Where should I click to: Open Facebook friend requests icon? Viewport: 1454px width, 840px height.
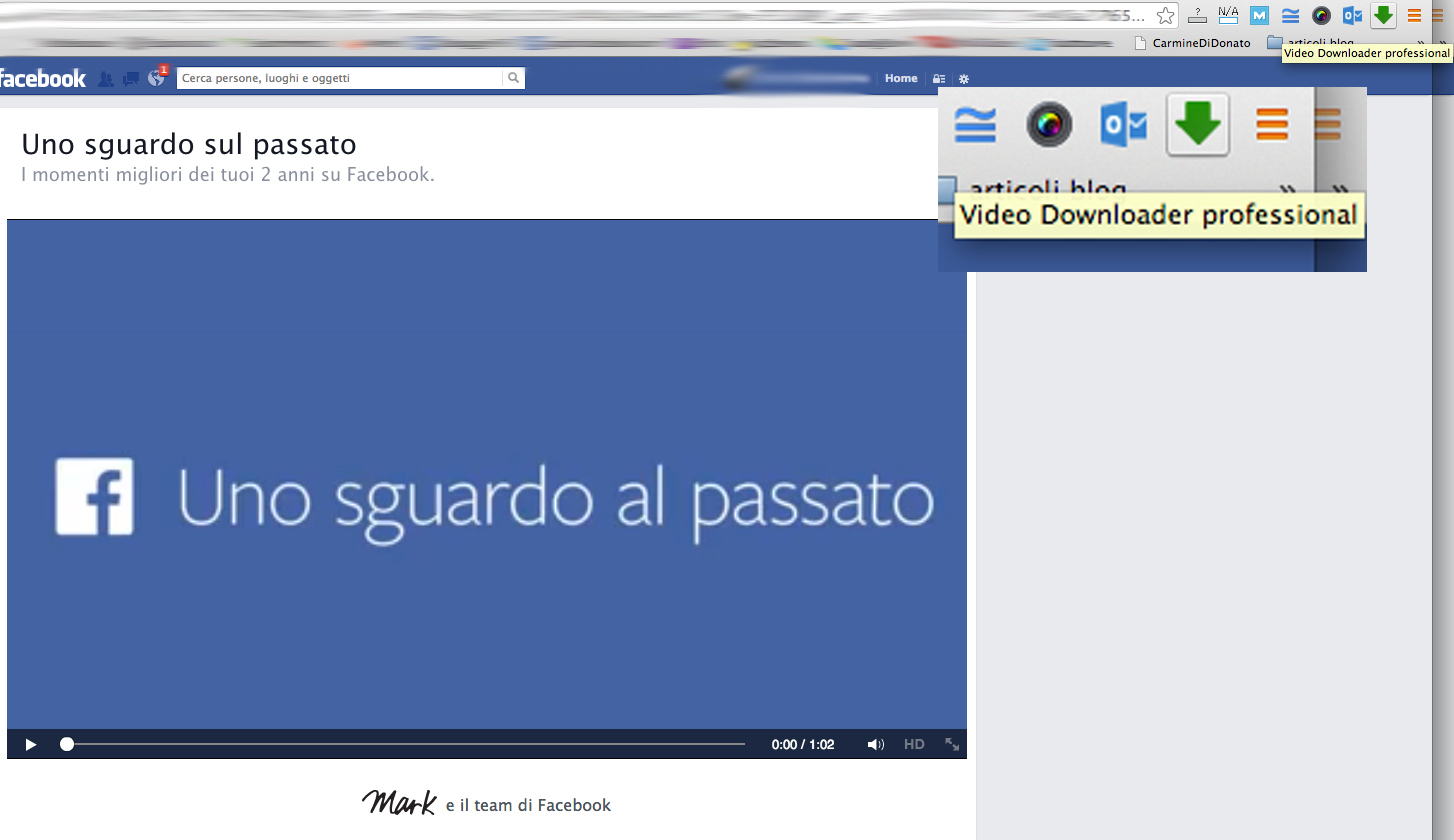[106, 79]
